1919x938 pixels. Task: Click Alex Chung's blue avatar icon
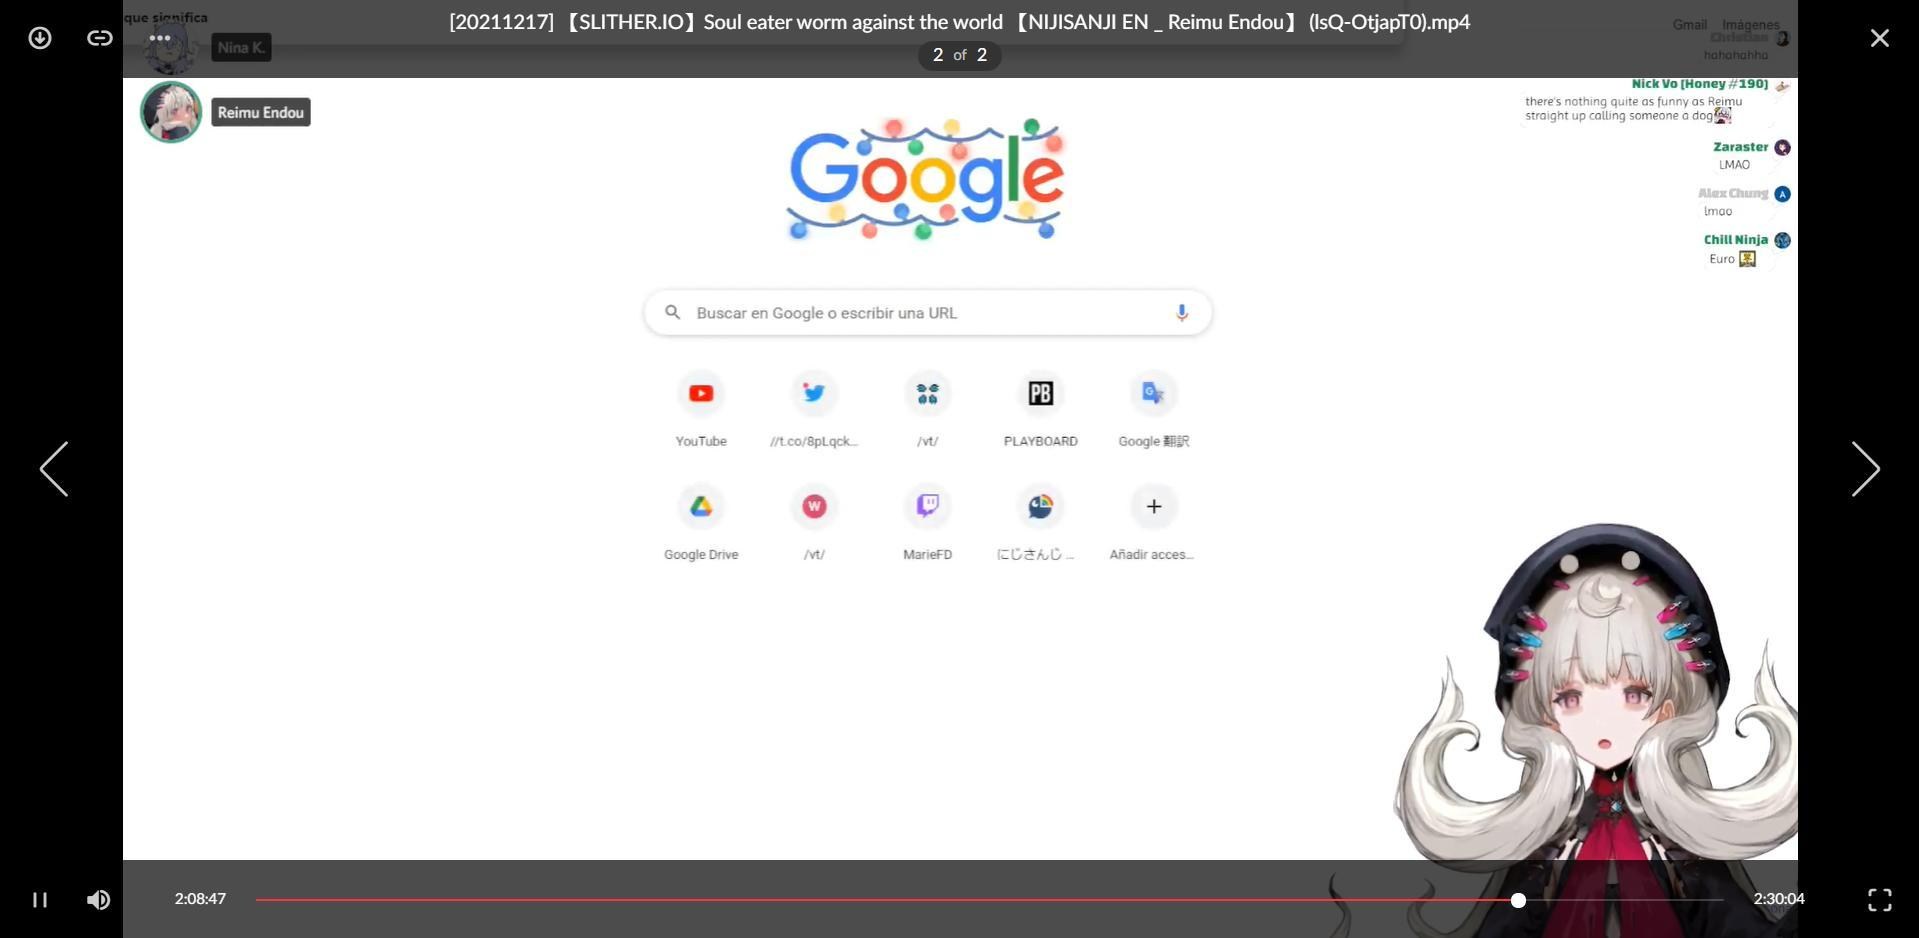click(1782, 194)
